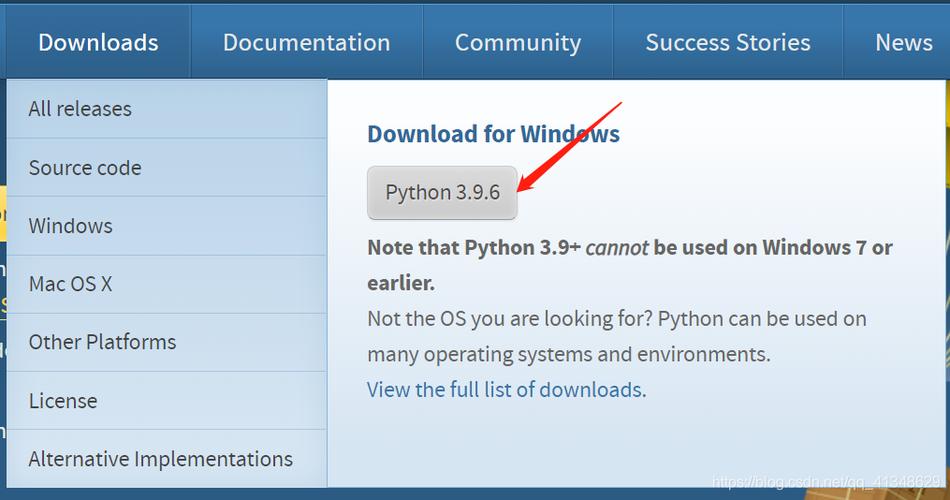Click the Not the OS you are looking for text

click(x=617, y=336)
